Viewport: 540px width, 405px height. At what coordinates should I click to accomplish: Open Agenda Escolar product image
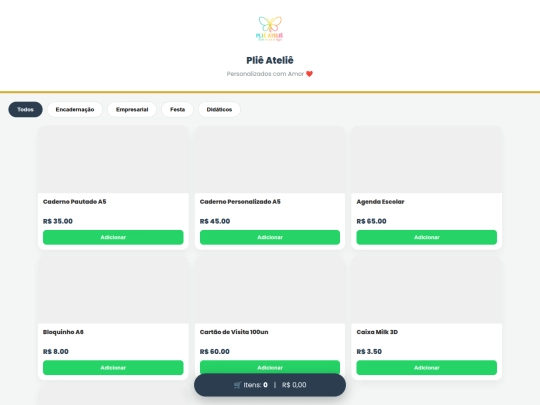(427, 159)
